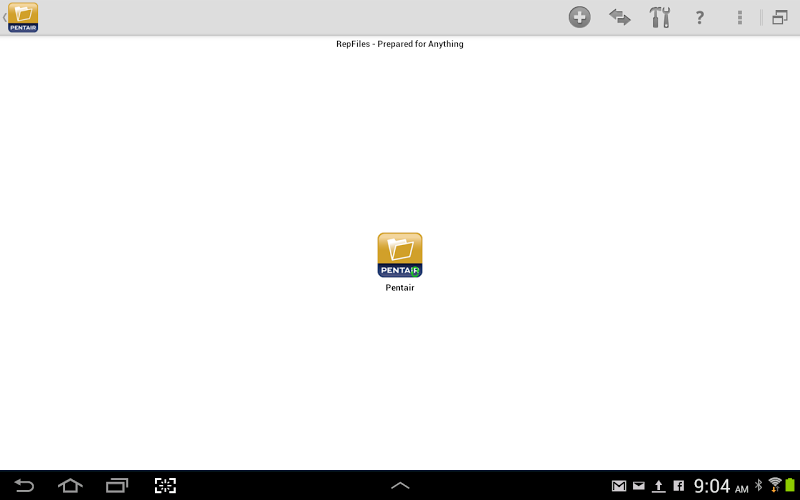
Task: Tap the 'Pentair' label under the folder
Action: click(399, 288)
